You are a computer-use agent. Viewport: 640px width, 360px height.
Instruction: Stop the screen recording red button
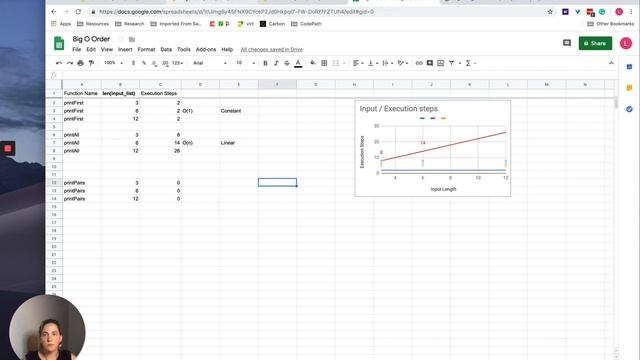[7, 149]
